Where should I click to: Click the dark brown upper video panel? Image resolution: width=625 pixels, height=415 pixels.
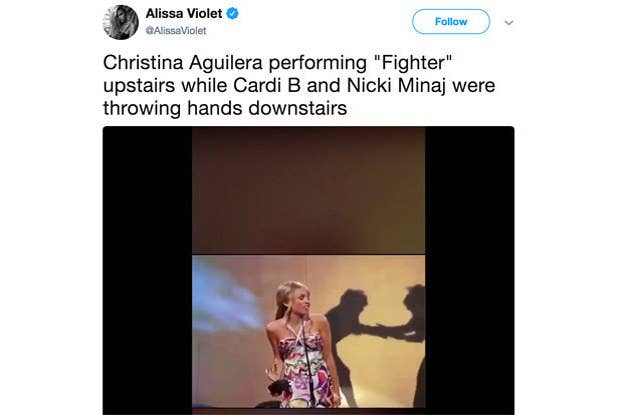(308, 190)
